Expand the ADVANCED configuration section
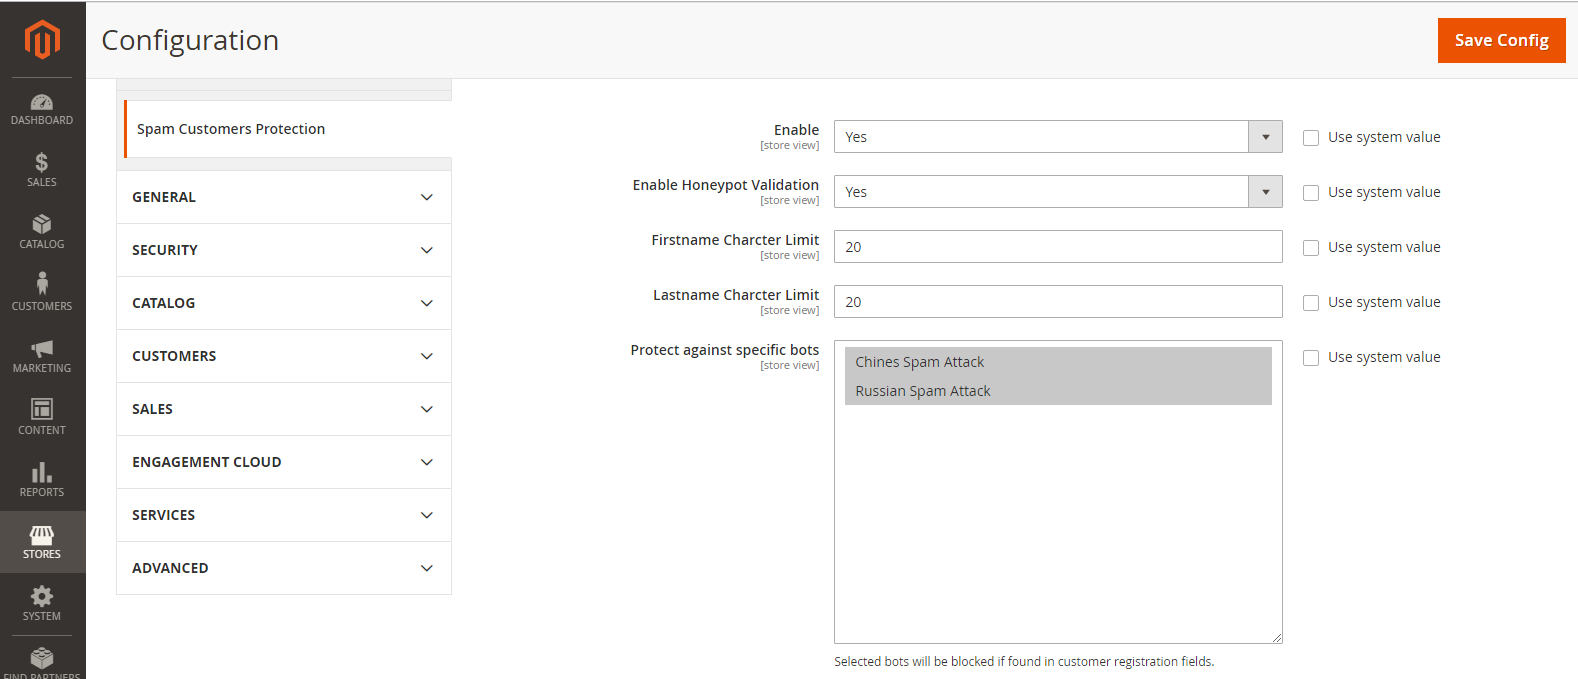This screenshot has width=1578, height=679. coord(284,568)
